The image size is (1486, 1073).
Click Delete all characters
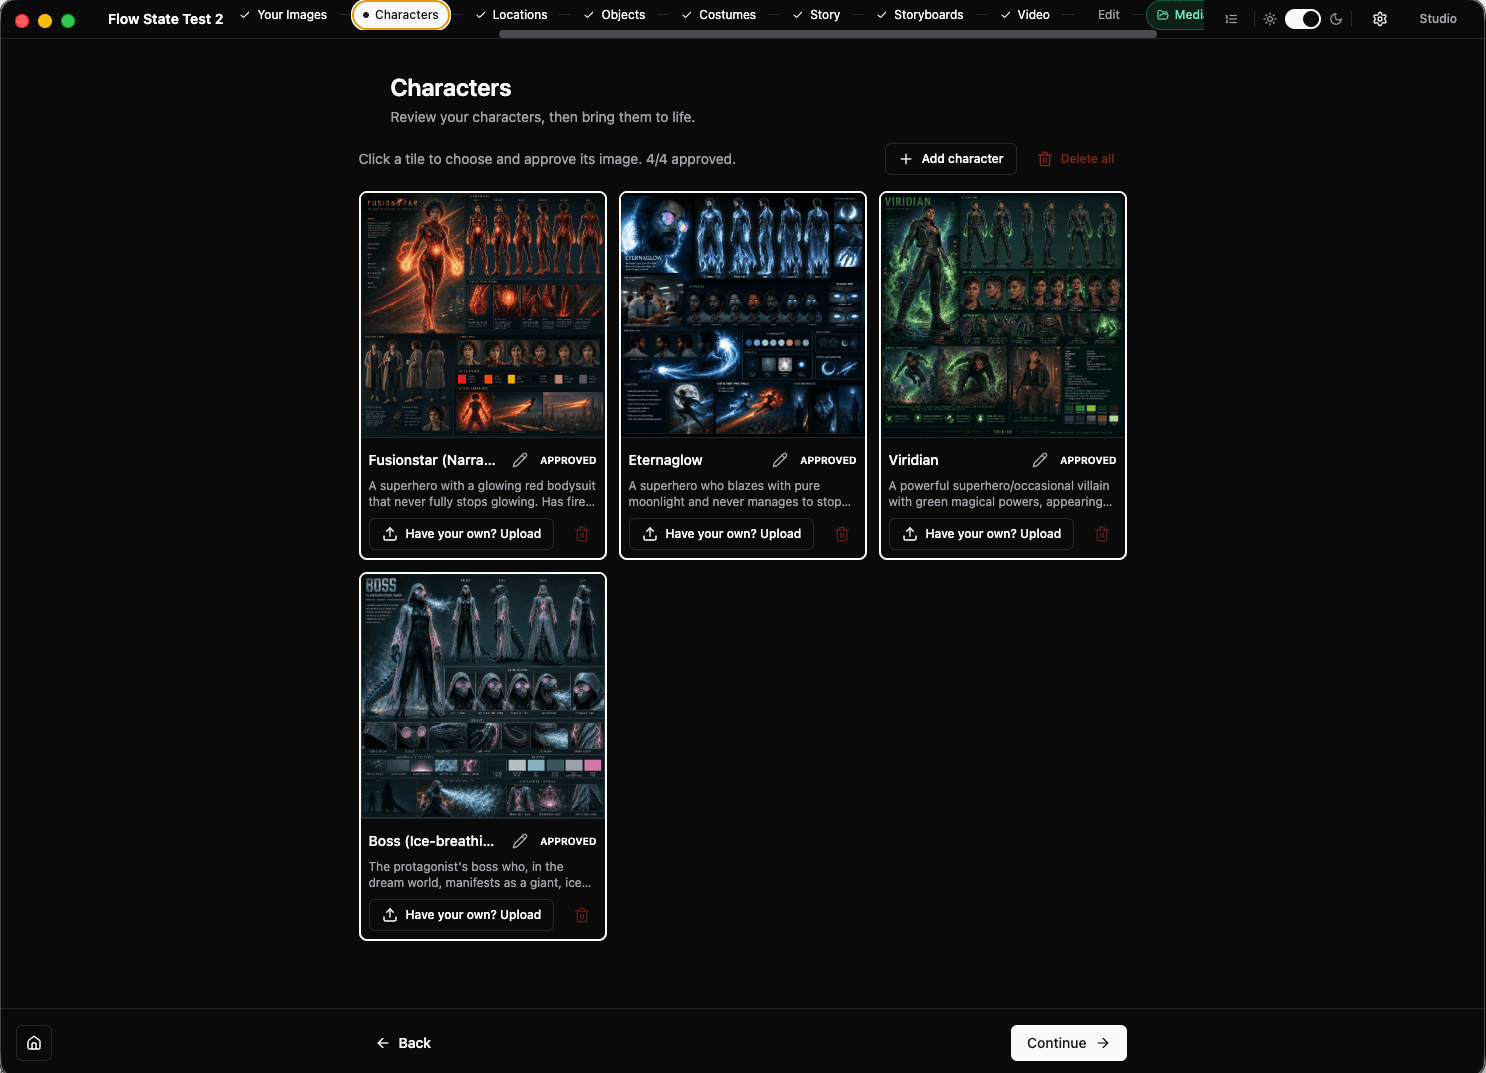pos(1076,159)
